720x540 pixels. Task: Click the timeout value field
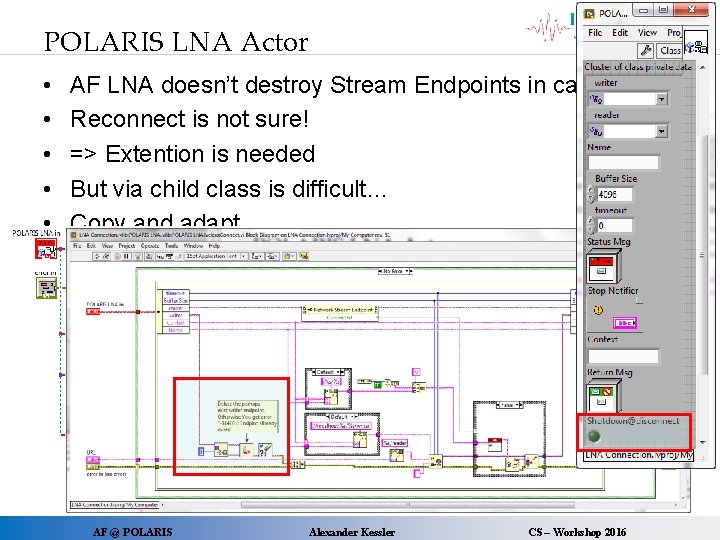point(615,225)
